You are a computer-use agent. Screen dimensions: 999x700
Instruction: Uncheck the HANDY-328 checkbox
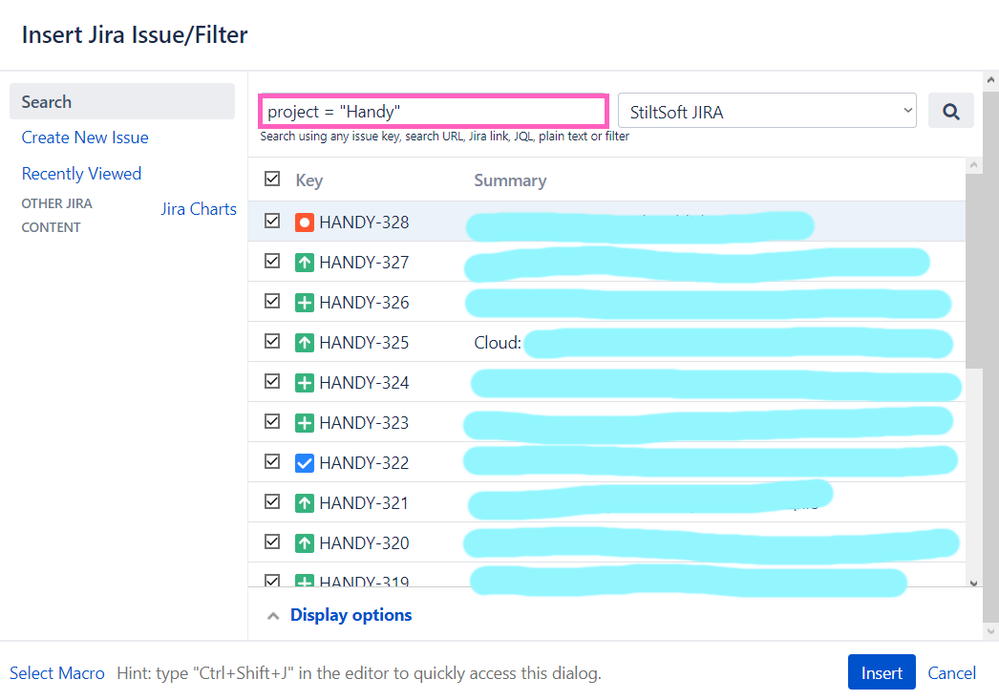(272, 221)
